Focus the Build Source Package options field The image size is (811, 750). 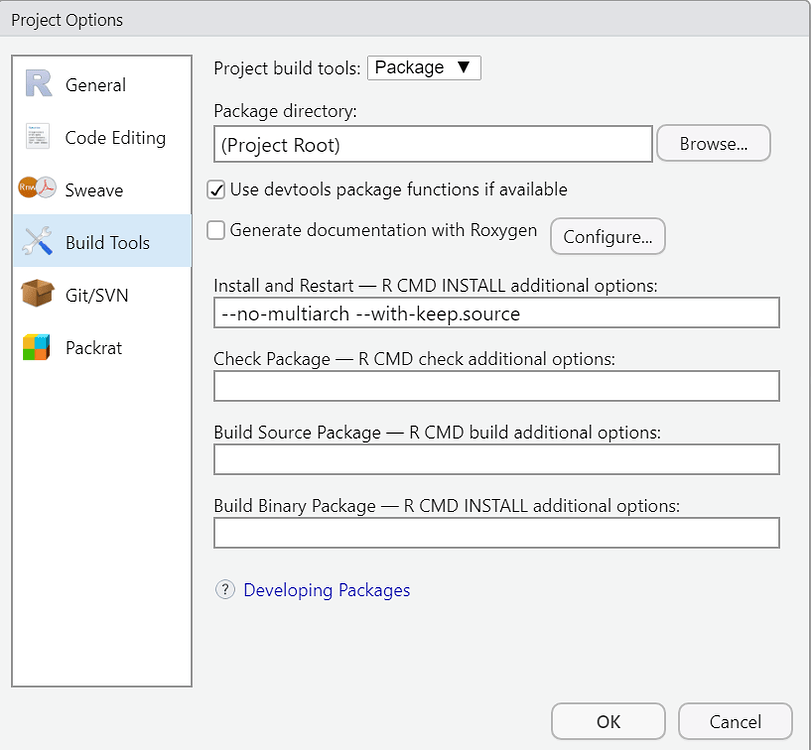[497, 459]
